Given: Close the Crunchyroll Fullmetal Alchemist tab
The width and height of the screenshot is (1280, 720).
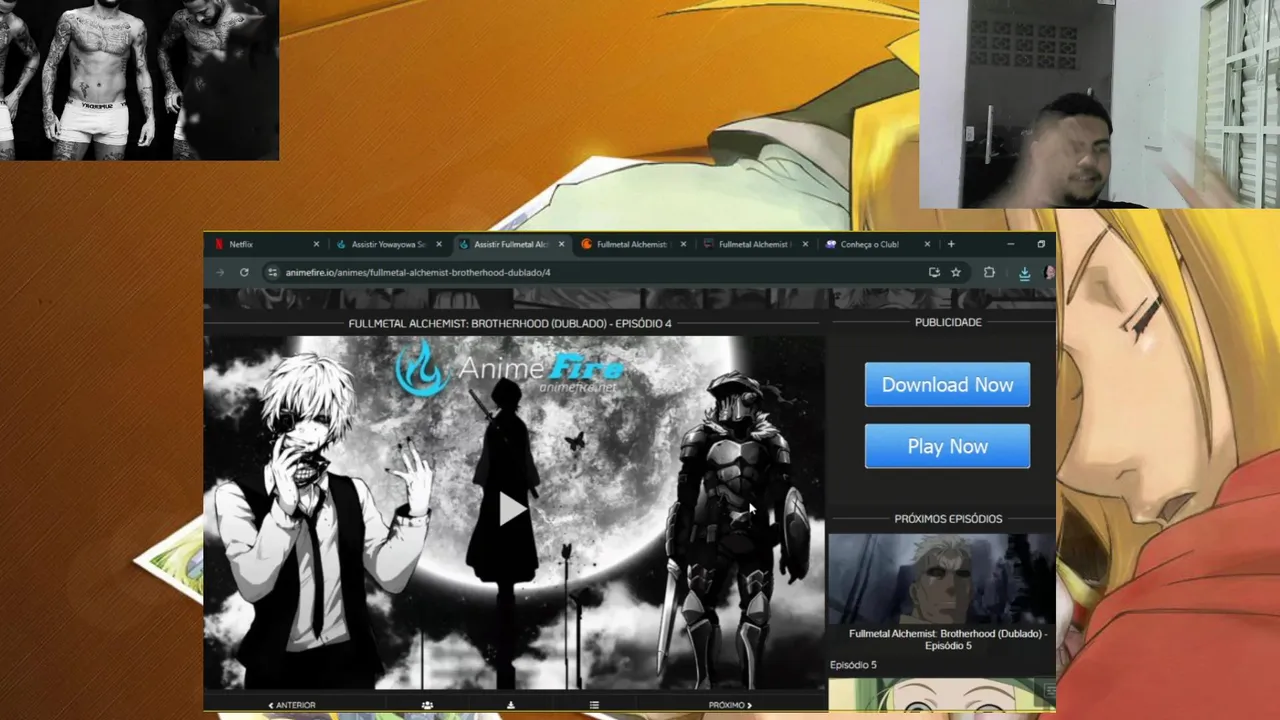Looking at the screenshot, I should click(x=683, y=244).
